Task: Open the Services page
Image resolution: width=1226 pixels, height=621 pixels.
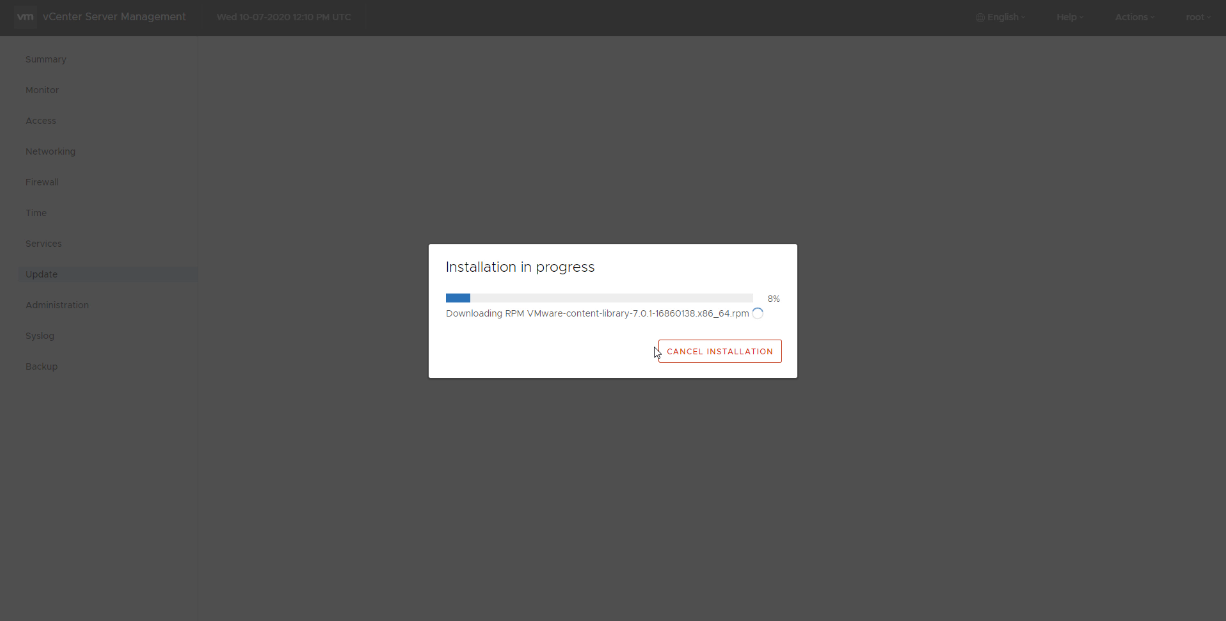Action: (43, 244)
